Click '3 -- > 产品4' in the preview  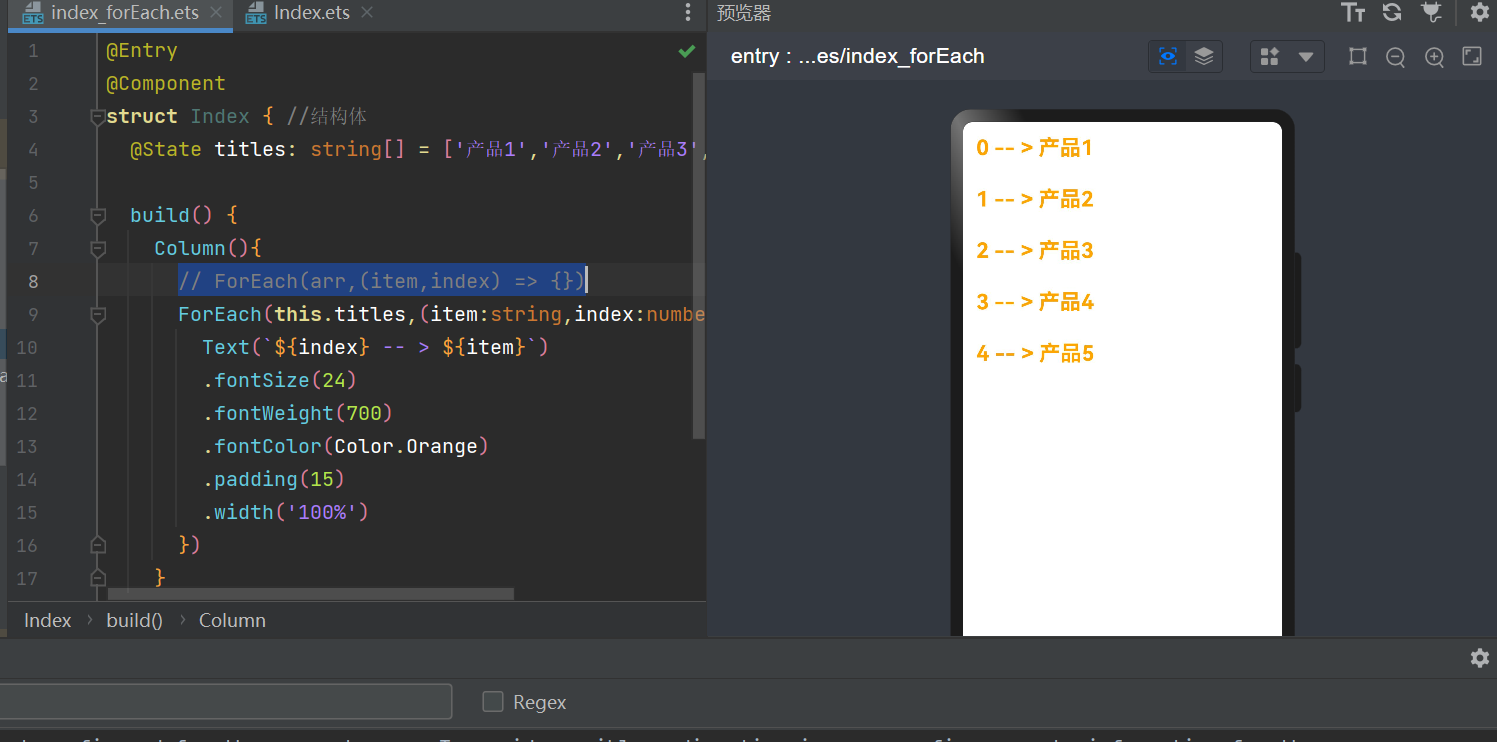[1035, 302]
